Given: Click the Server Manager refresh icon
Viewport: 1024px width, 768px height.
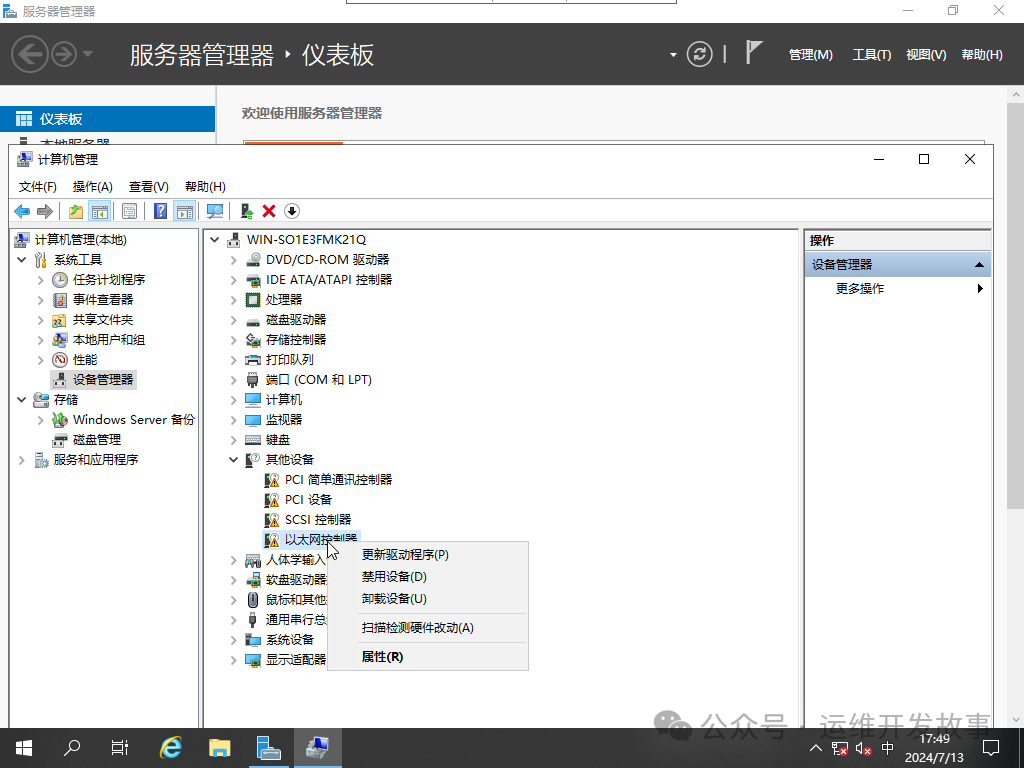Looking at the screenshot, I should point(699,54).
